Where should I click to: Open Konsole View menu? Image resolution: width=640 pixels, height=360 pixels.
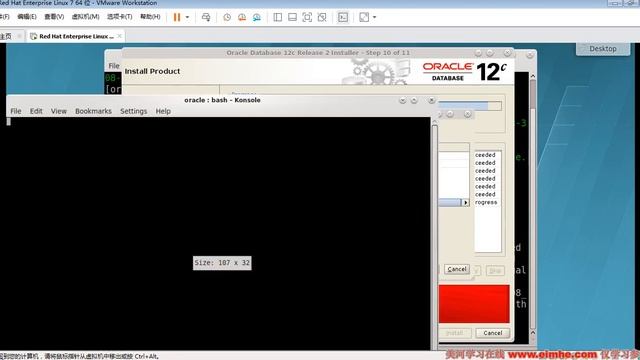[x=59, y=111]
